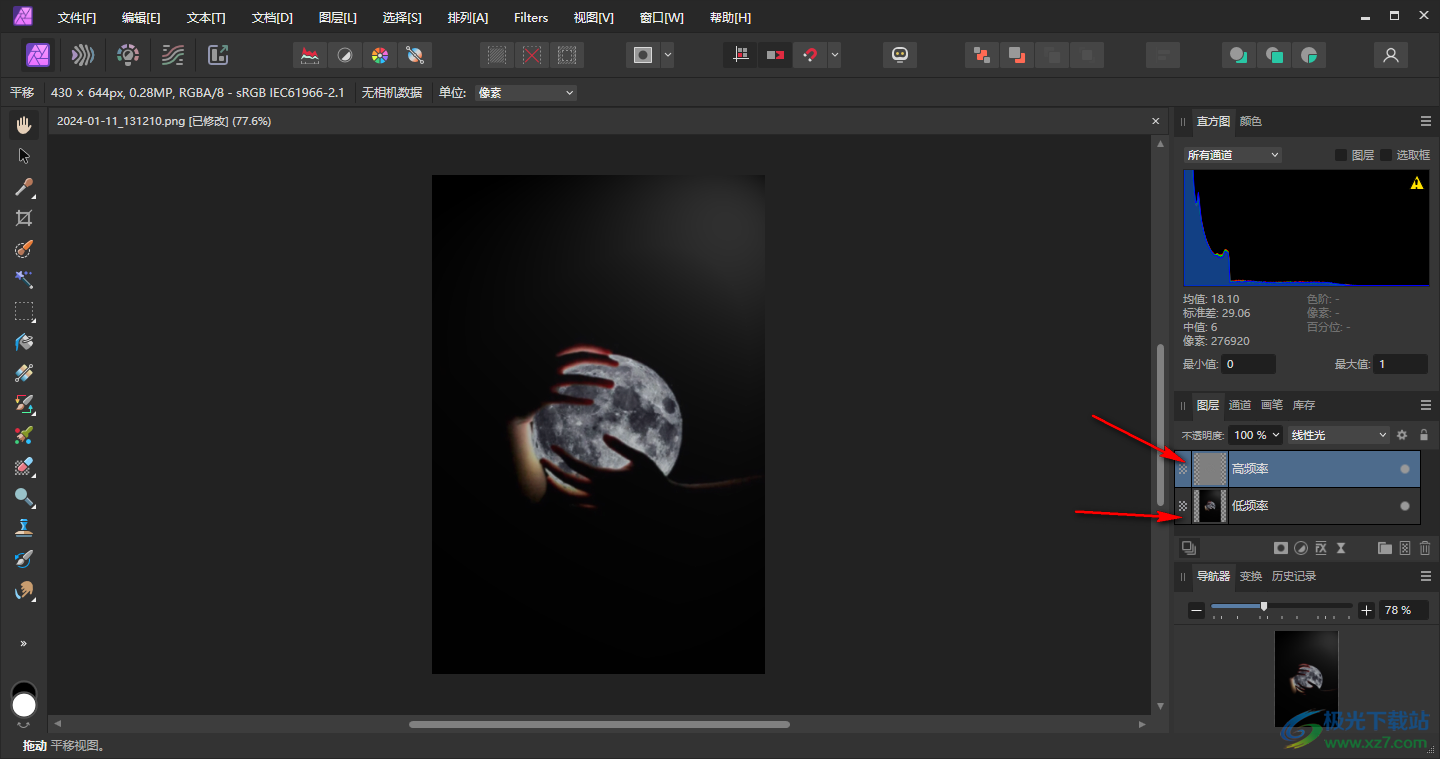Enable the 图层 checkbox in histogram
The image size is (1440, 759).
tap(1341, 155)
